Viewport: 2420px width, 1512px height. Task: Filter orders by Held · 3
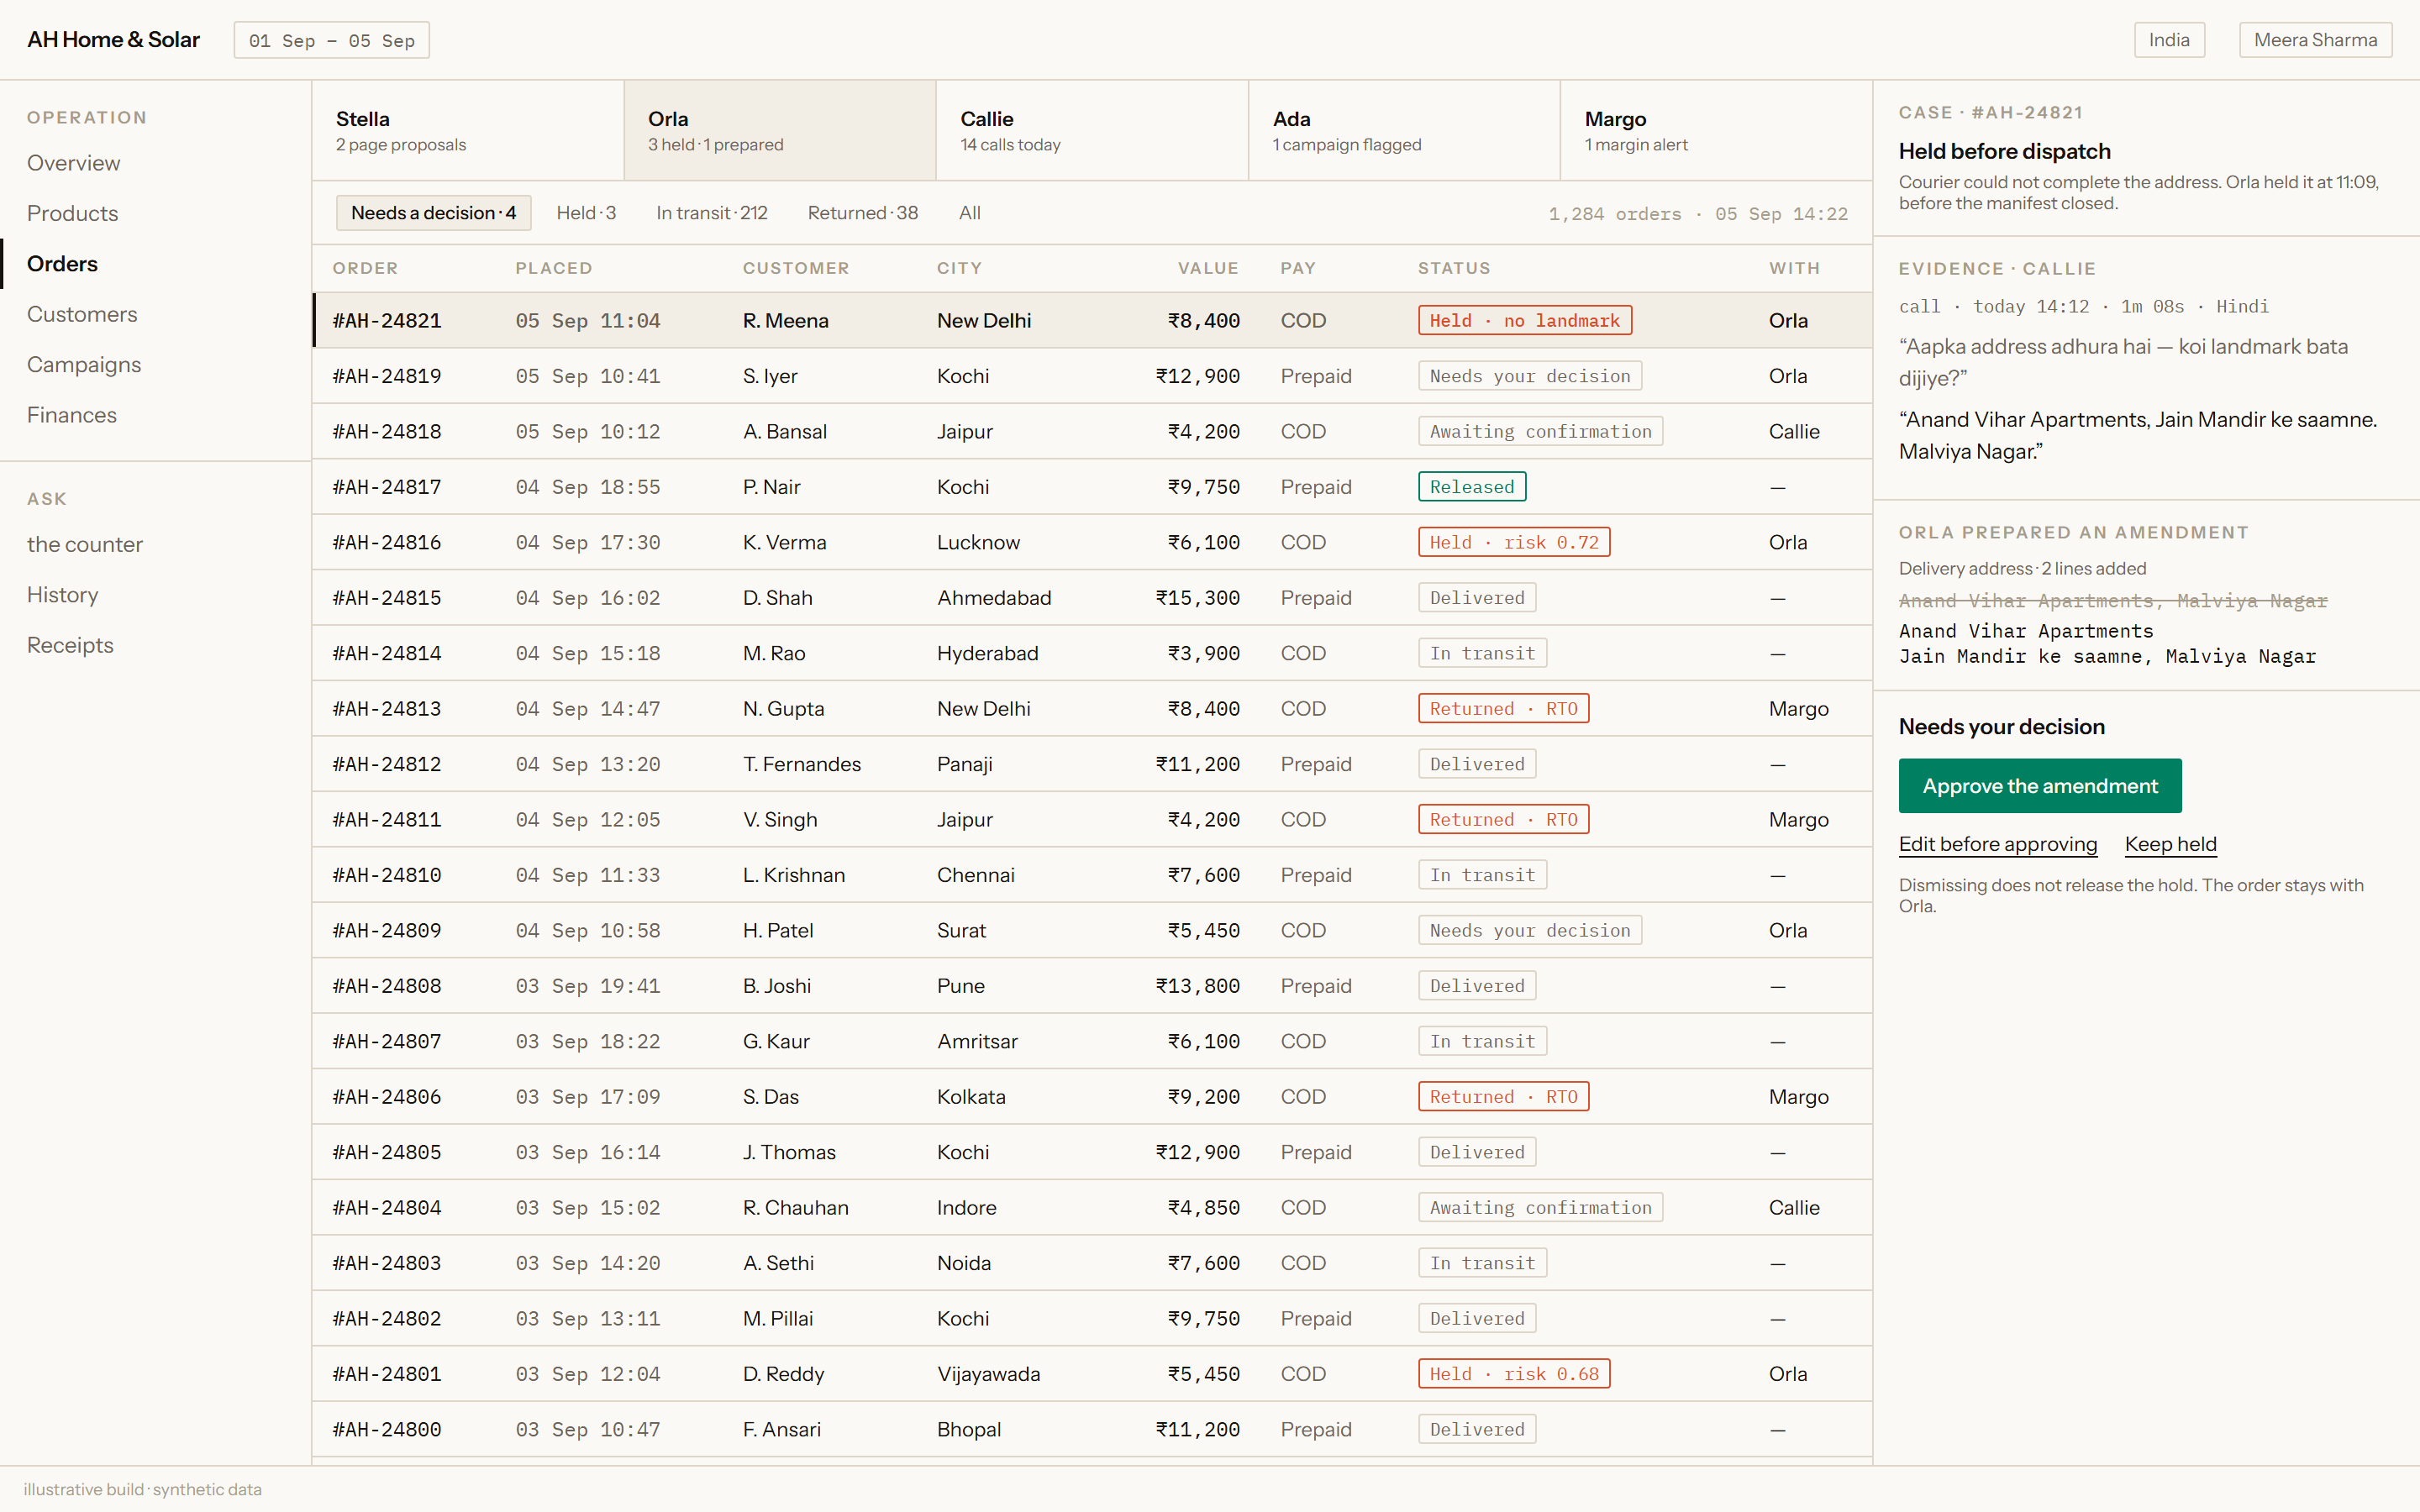click(x=586, y=213)
